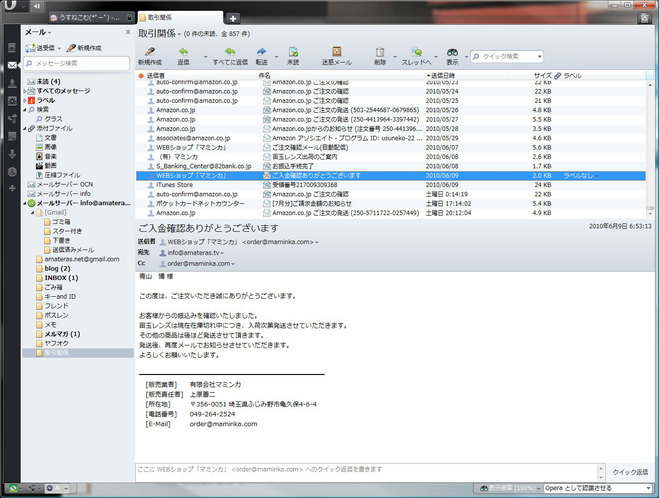Open the 'Opera として認識させる' dropdown
This screenshot has height=498, width=659.
597,488
